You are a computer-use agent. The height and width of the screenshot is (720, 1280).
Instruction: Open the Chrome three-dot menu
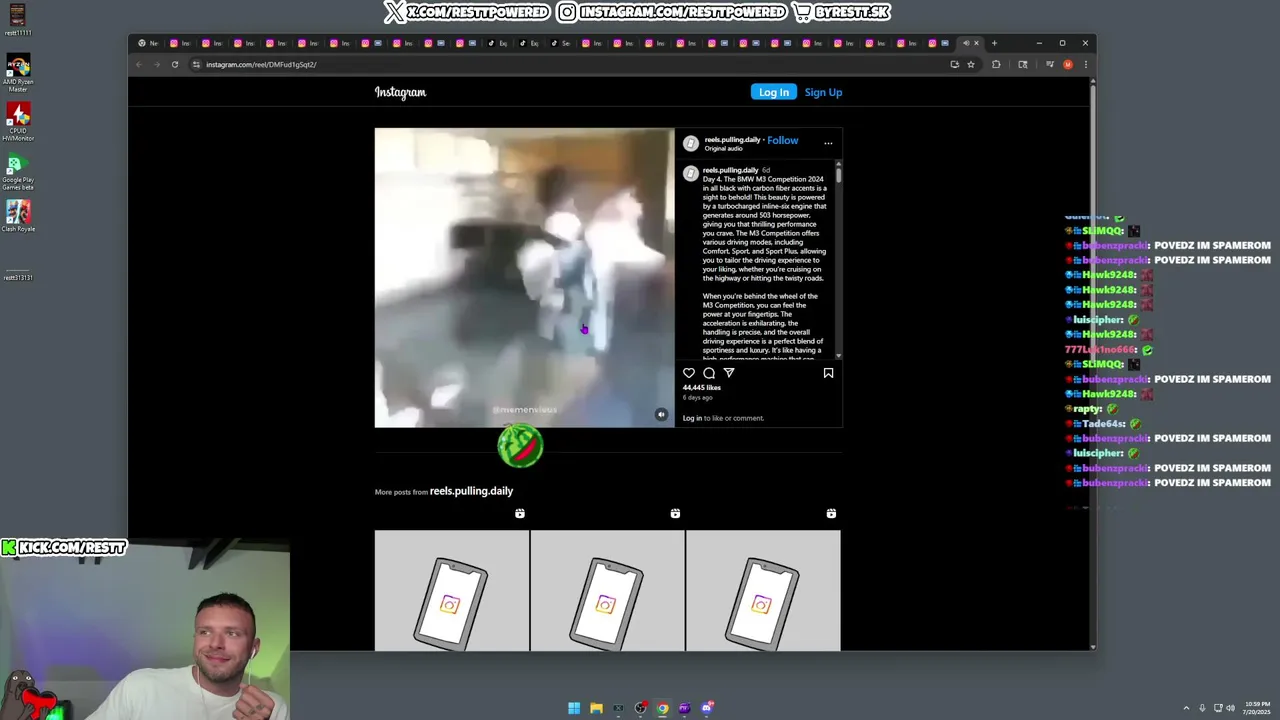point(1086,64)
